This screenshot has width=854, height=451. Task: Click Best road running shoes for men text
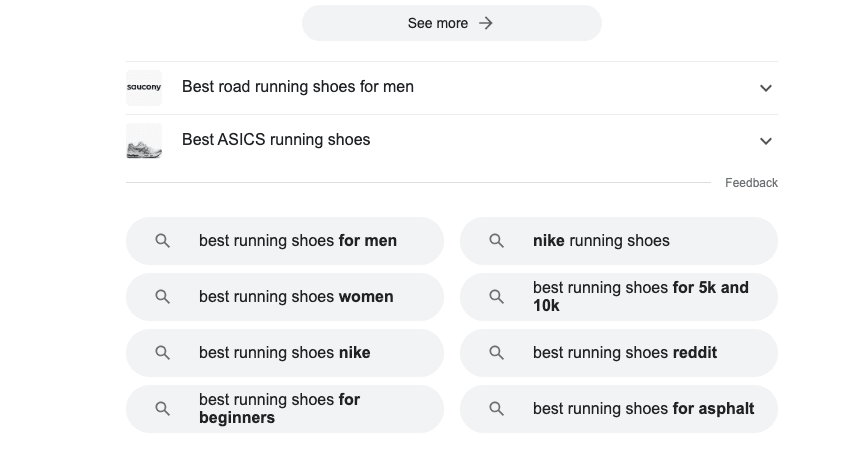point(298,87)
